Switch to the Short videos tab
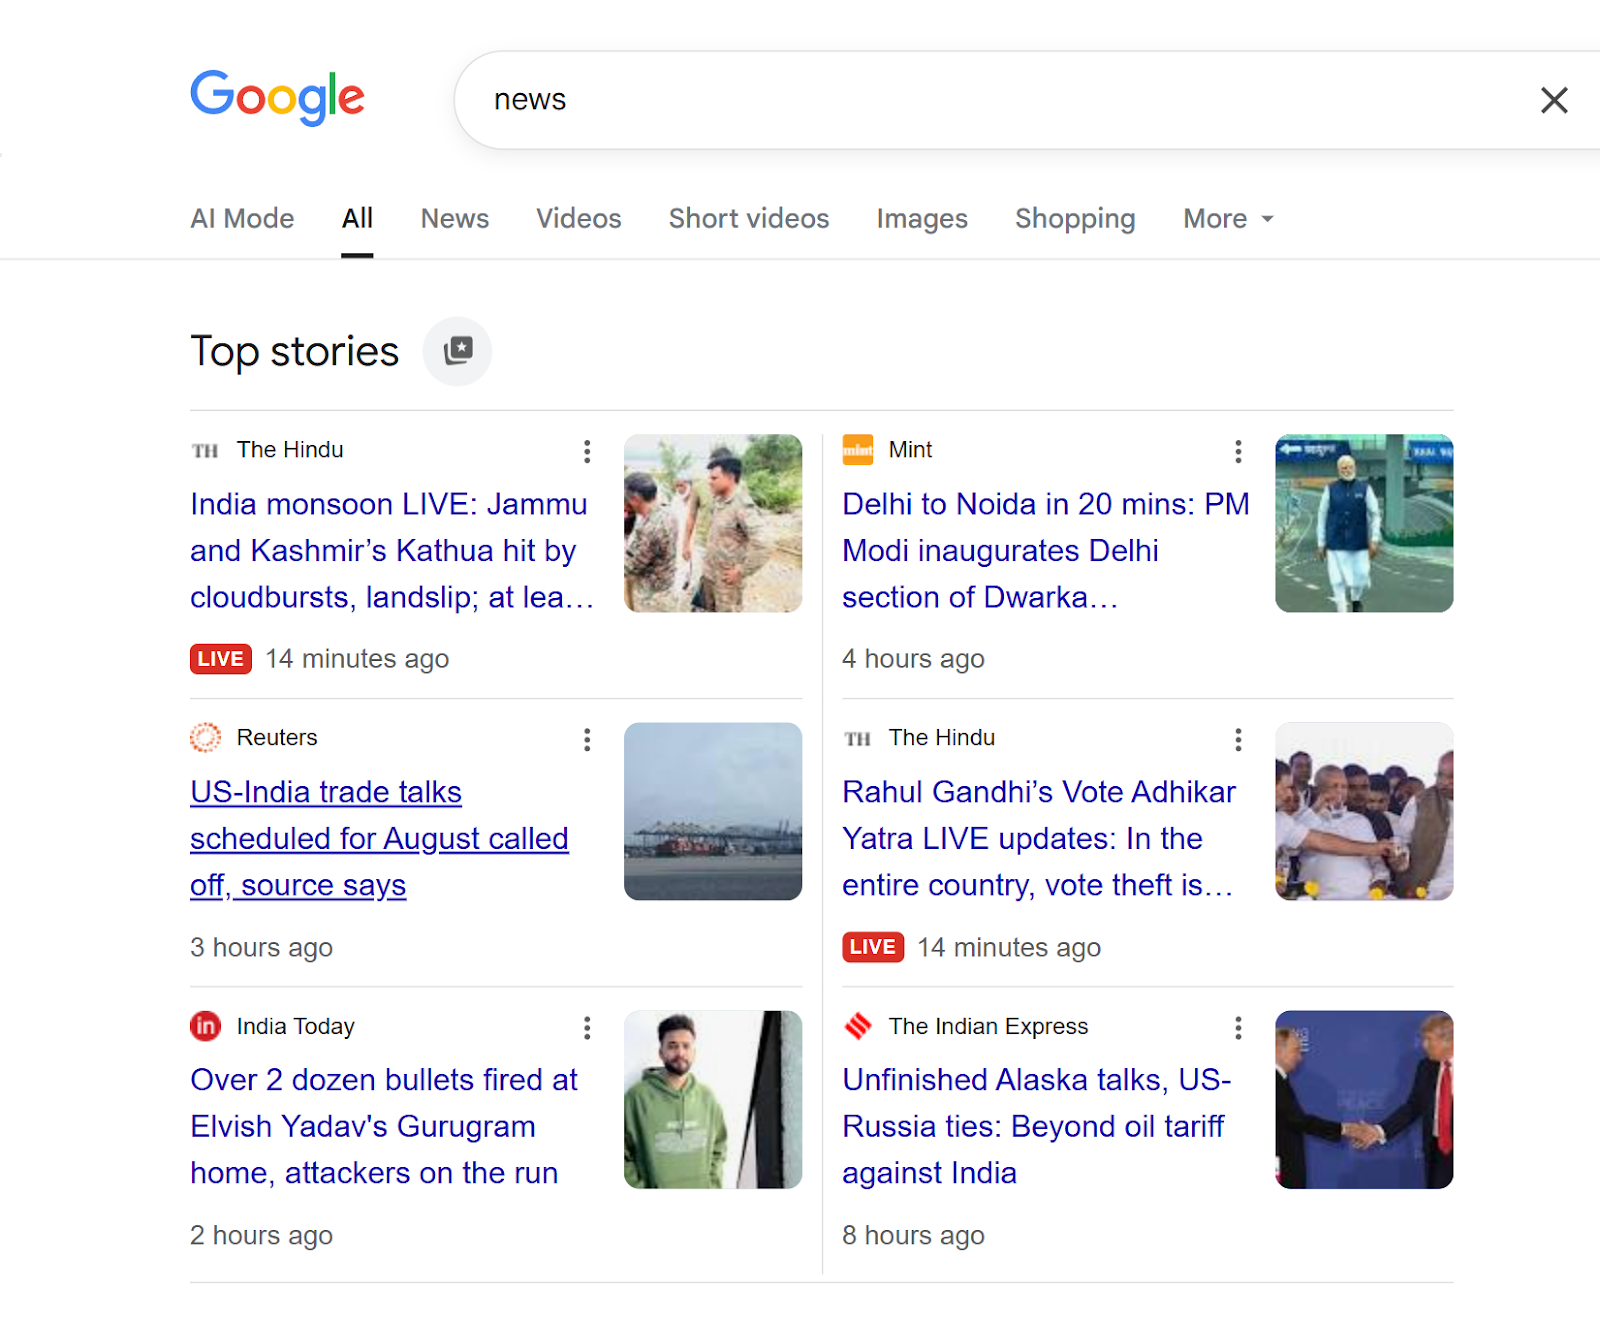1600x1322 pixels. 749,218
